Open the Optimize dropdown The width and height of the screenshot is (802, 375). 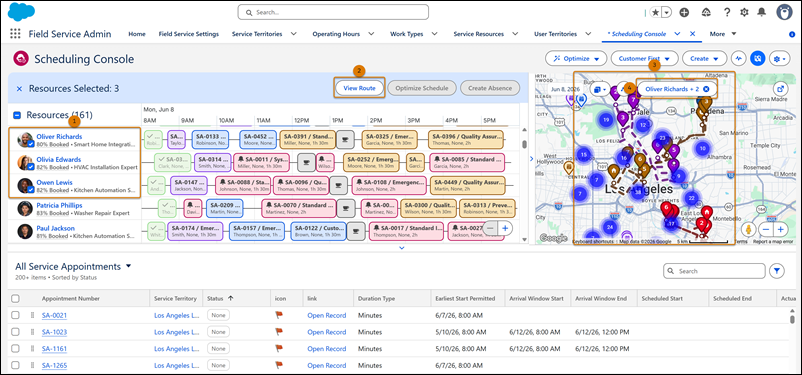click(576, 59)
